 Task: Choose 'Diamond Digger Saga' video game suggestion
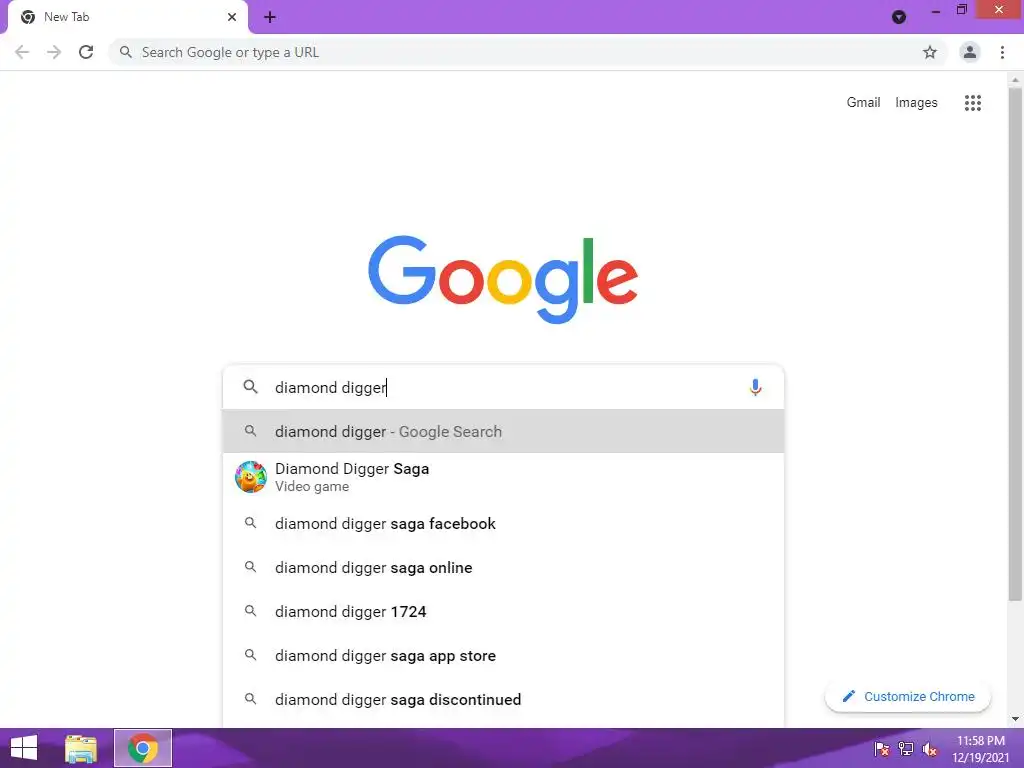point(504,477)
